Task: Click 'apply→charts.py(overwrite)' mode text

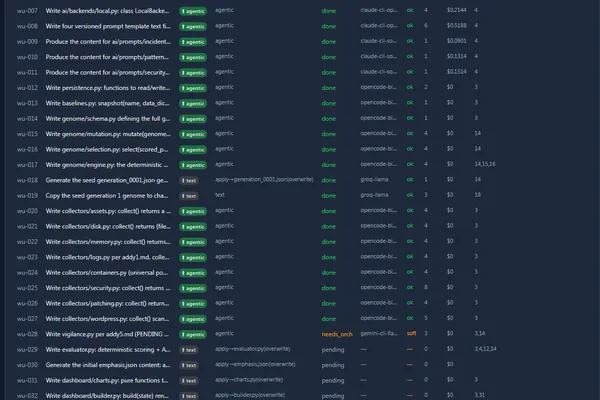Action: tap(249, 379)
